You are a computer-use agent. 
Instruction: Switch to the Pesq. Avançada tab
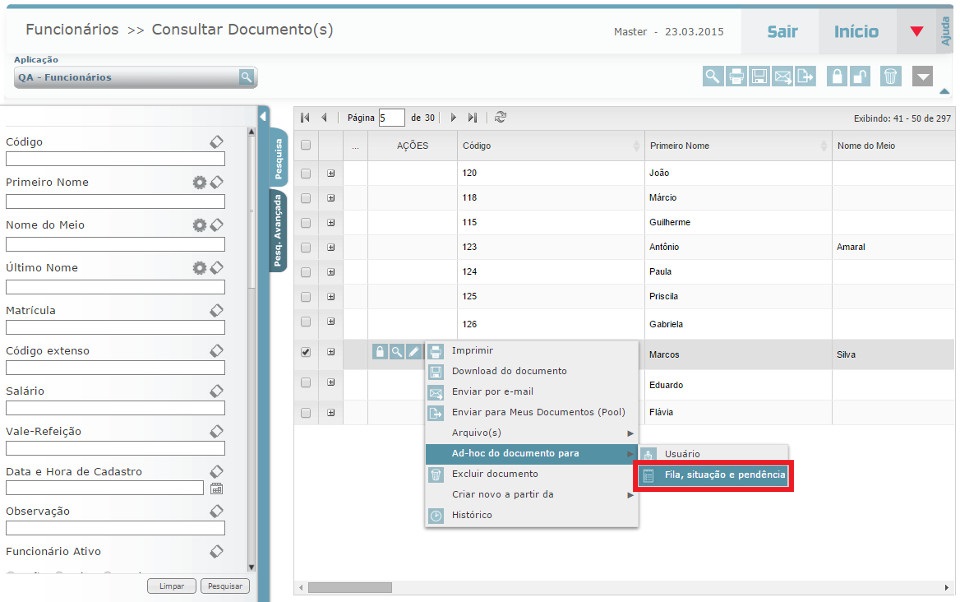pyautogui.click(x=279, y=231)
